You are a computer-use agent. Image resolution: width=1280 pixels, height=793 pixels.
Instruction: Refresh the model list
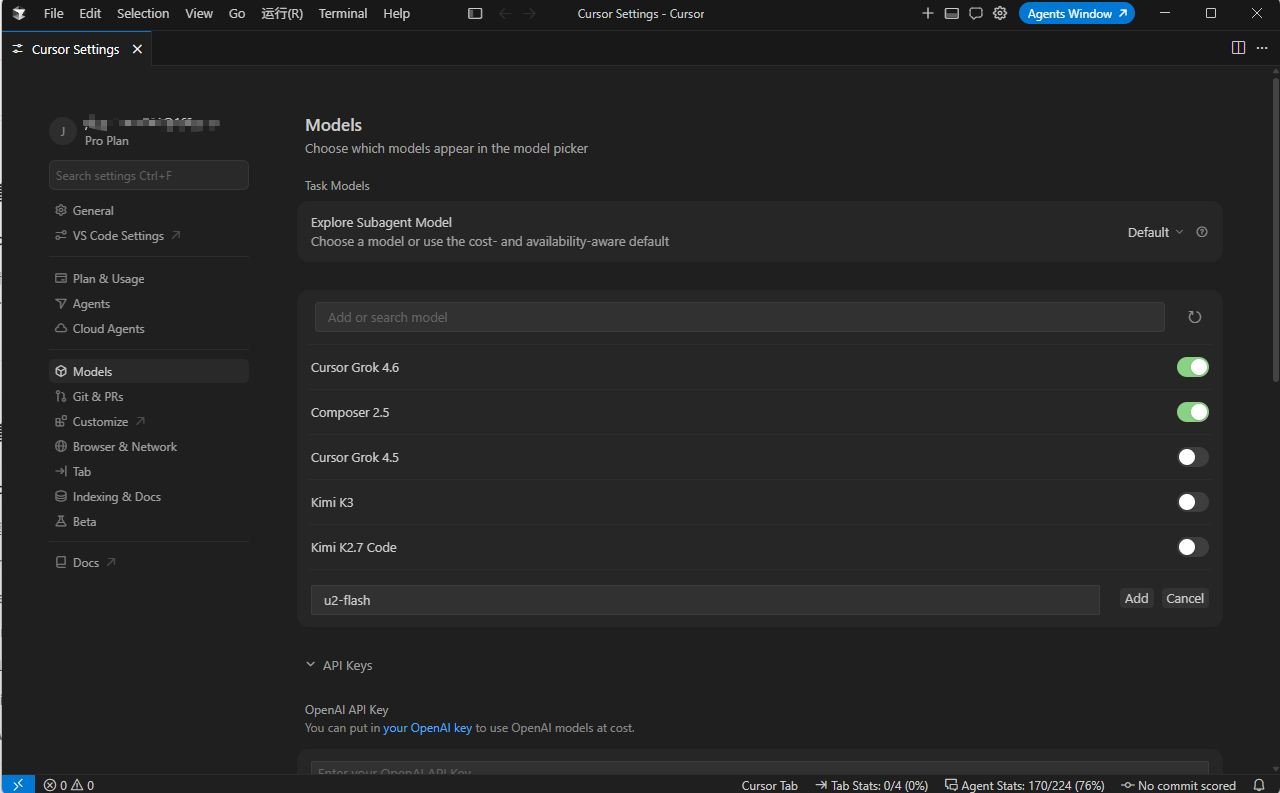[1194, 317]
